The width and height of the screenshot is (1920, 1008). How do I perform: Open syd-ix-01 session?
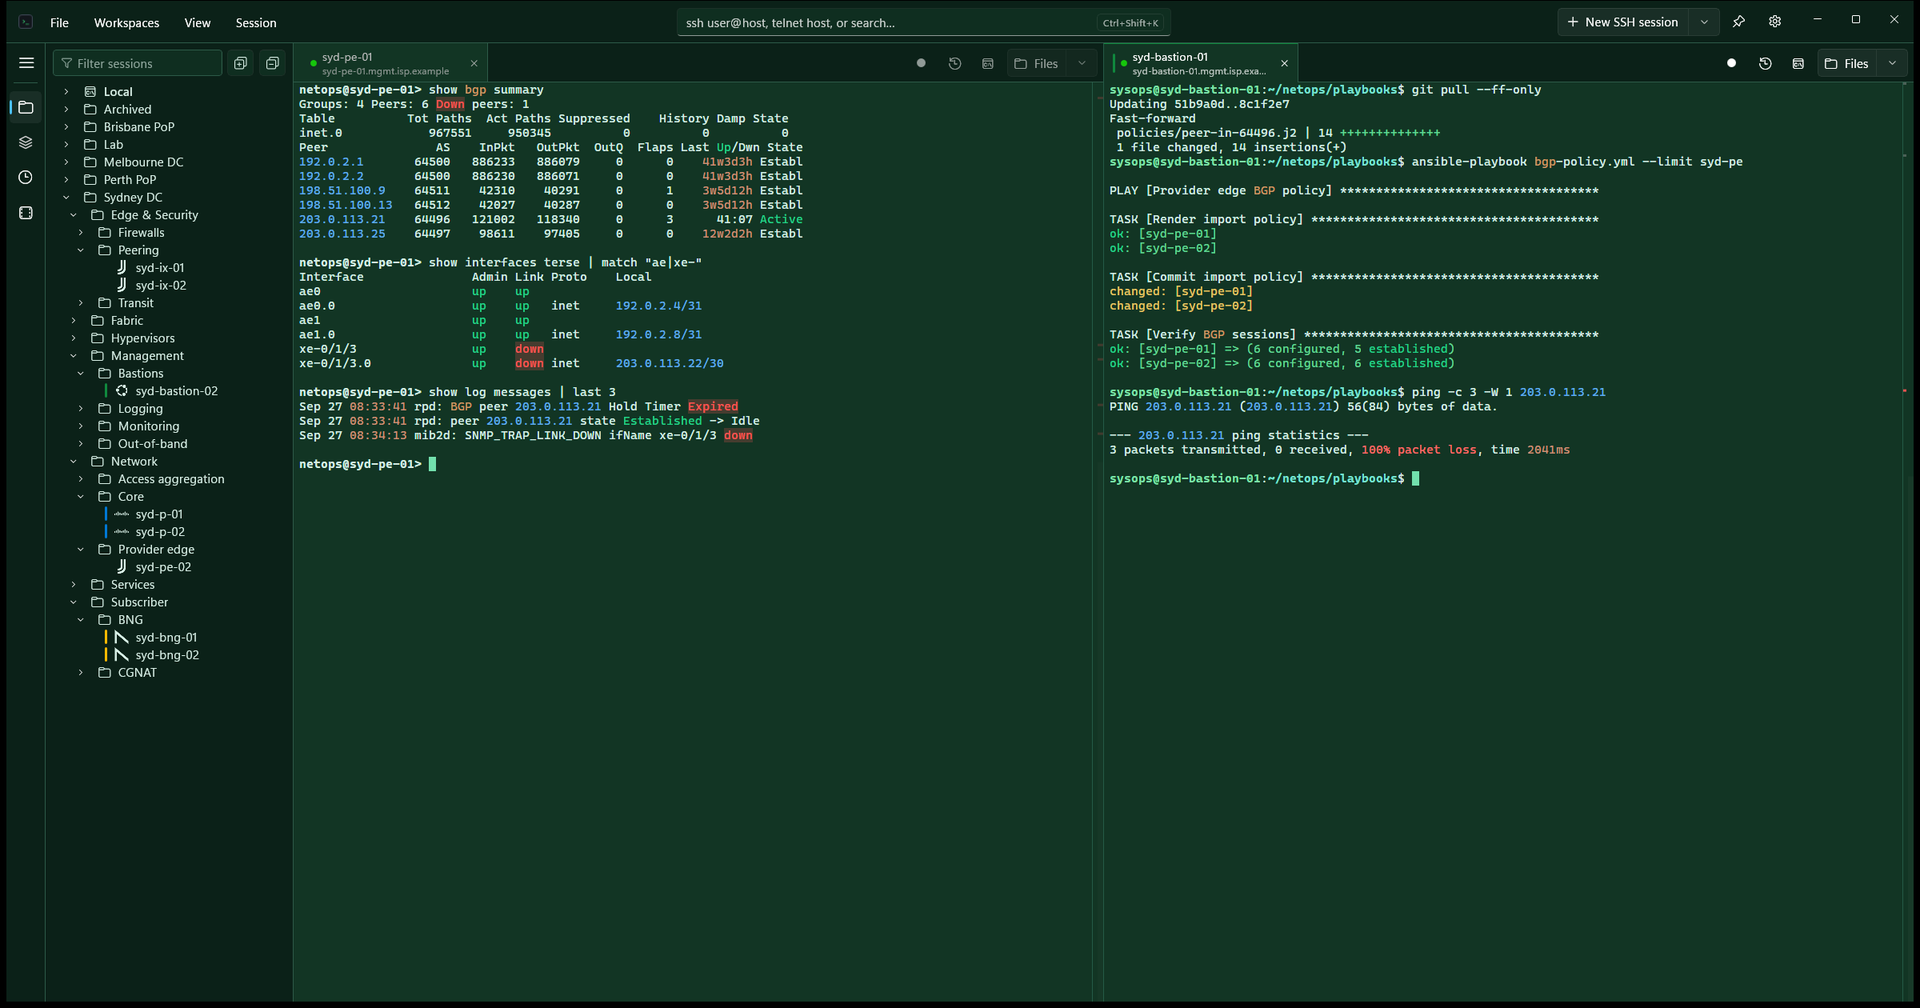click(160, 268)
